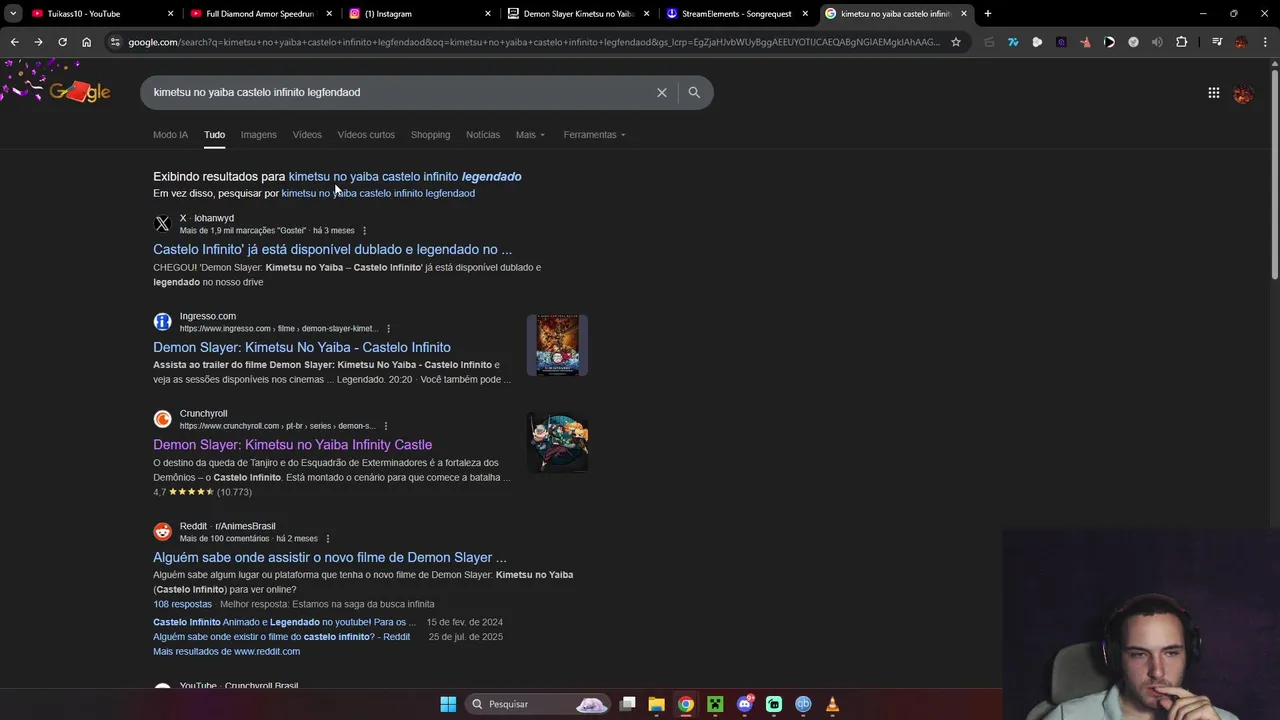This screenshot has height=720, width=1280.
Task: Open the Crunchyroll result thumbnail
Action: point(558,443)
